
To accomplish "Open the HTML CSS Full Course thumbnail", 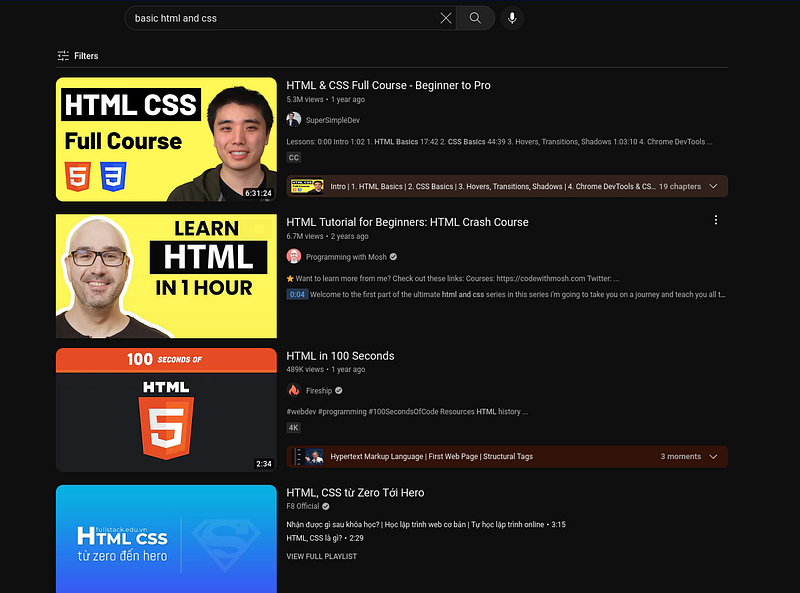I will (x=166, y=139).
